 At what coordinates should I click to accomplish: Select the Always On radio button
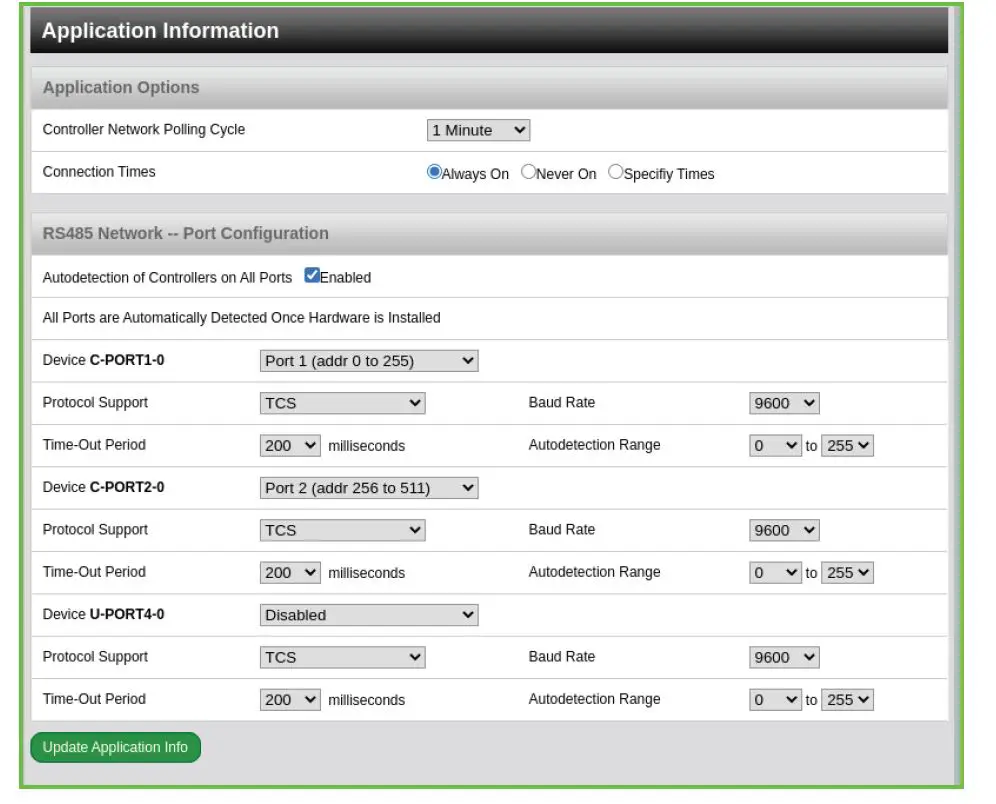434,172
